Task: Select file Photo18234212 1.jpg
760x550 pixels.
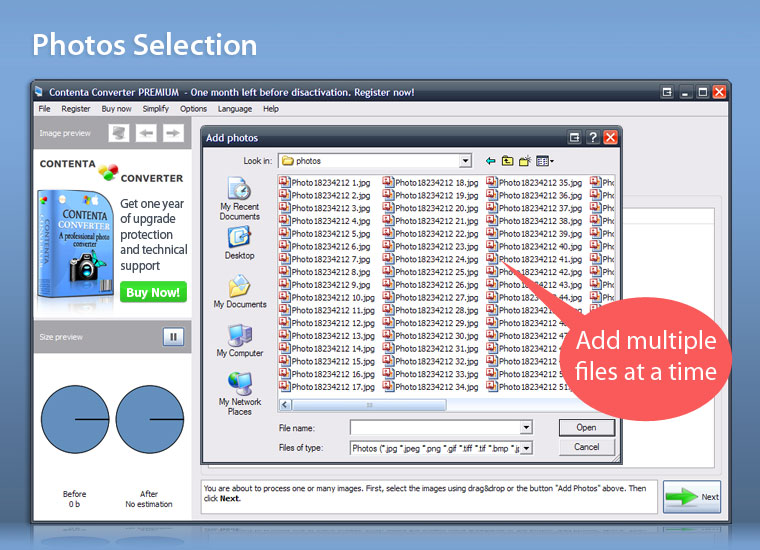Action: [x=325, y=183]
